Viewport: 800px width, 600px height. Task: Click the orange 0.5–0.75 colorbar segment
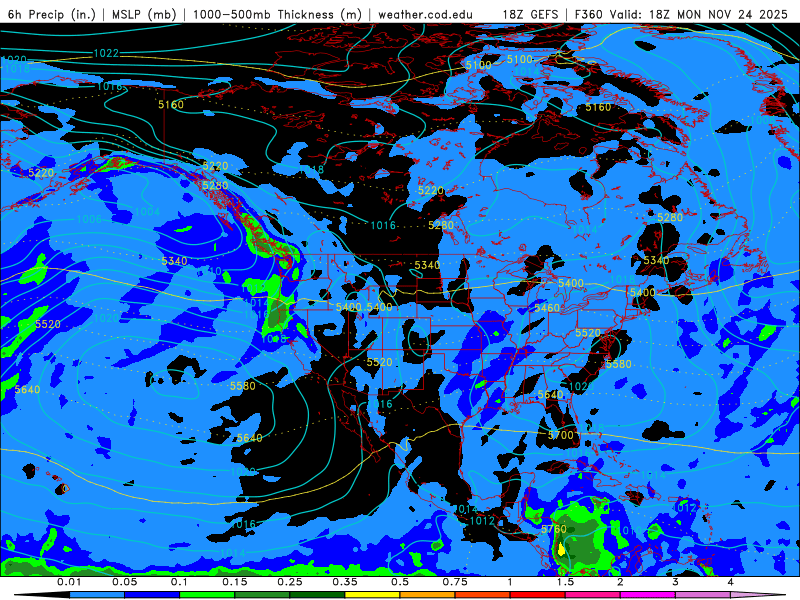tap(428, 595)
